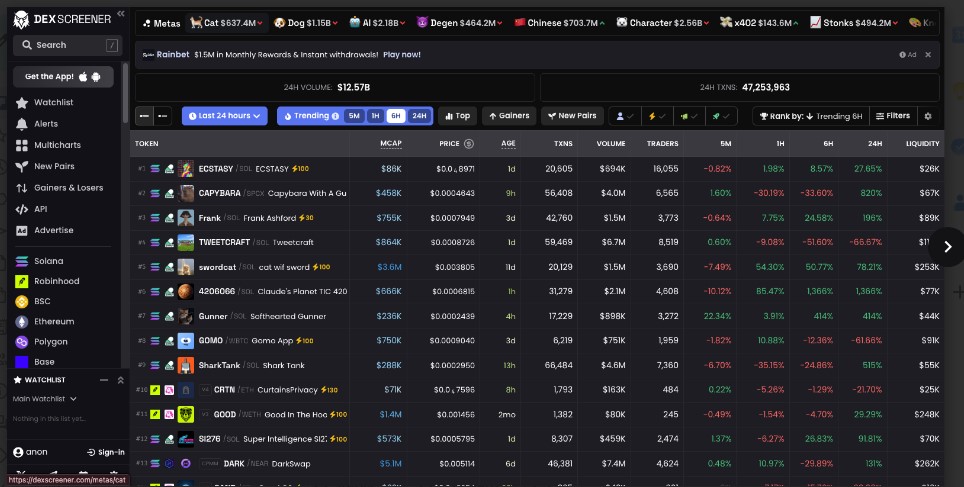The image size is (964, 487).
Task: Click Get the App! button
Action: pos(63,77)
